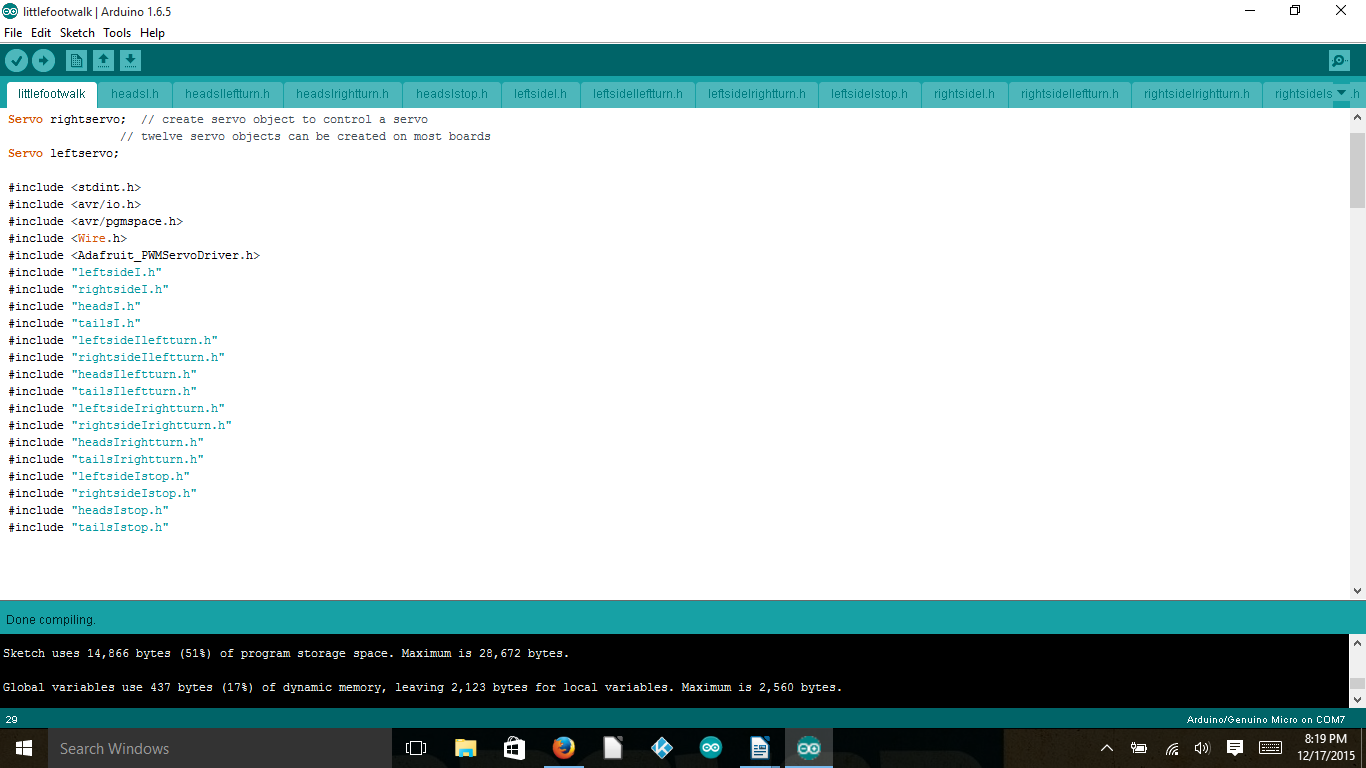Click the #include <avr/pgmspace.h> line
This screenshot has height=768, width=1366.
[96, 221]
